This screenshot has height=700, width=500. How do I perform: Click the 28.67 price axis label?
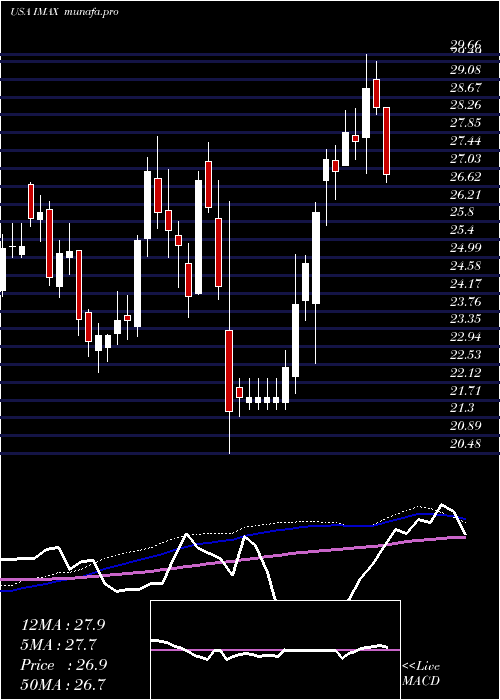466,88
